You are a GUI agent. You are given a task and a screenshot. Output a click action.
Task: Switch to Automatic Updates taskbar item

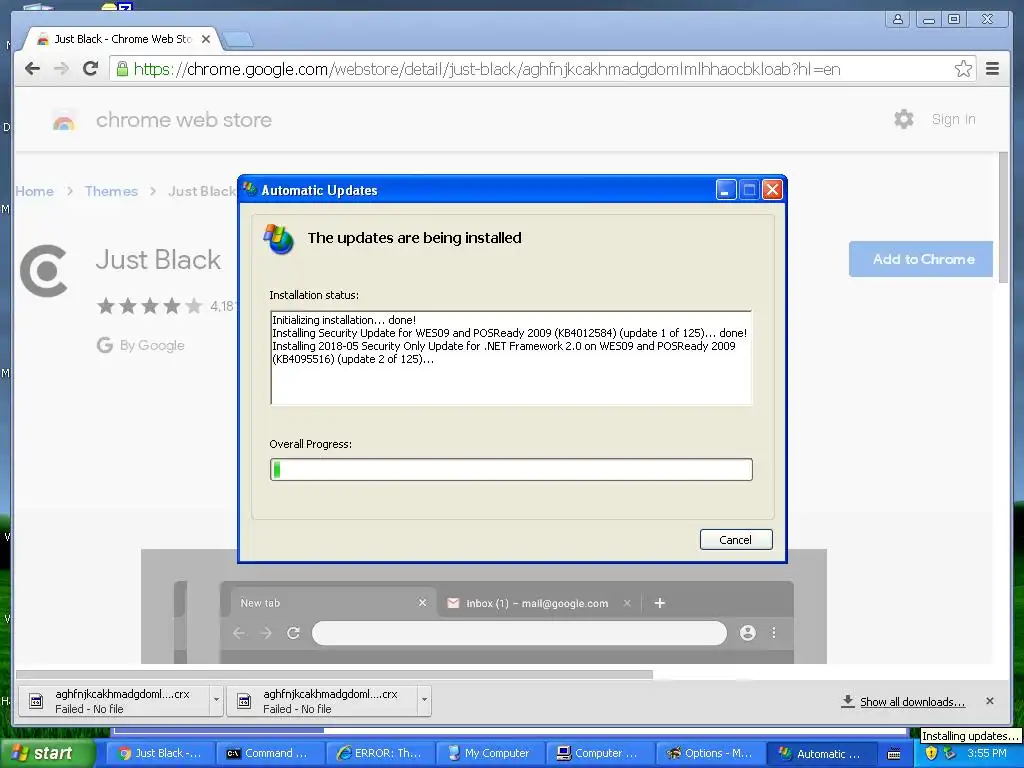[819, 753]
